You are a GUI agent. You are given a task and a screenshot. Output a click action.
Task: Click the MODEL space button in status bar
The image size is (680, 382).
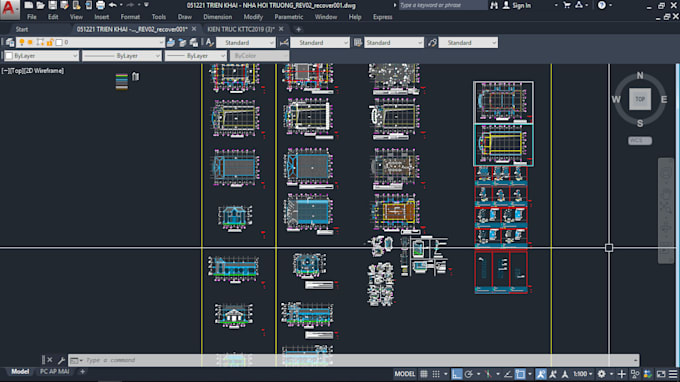pyautogui.click(x=404, y=374)
